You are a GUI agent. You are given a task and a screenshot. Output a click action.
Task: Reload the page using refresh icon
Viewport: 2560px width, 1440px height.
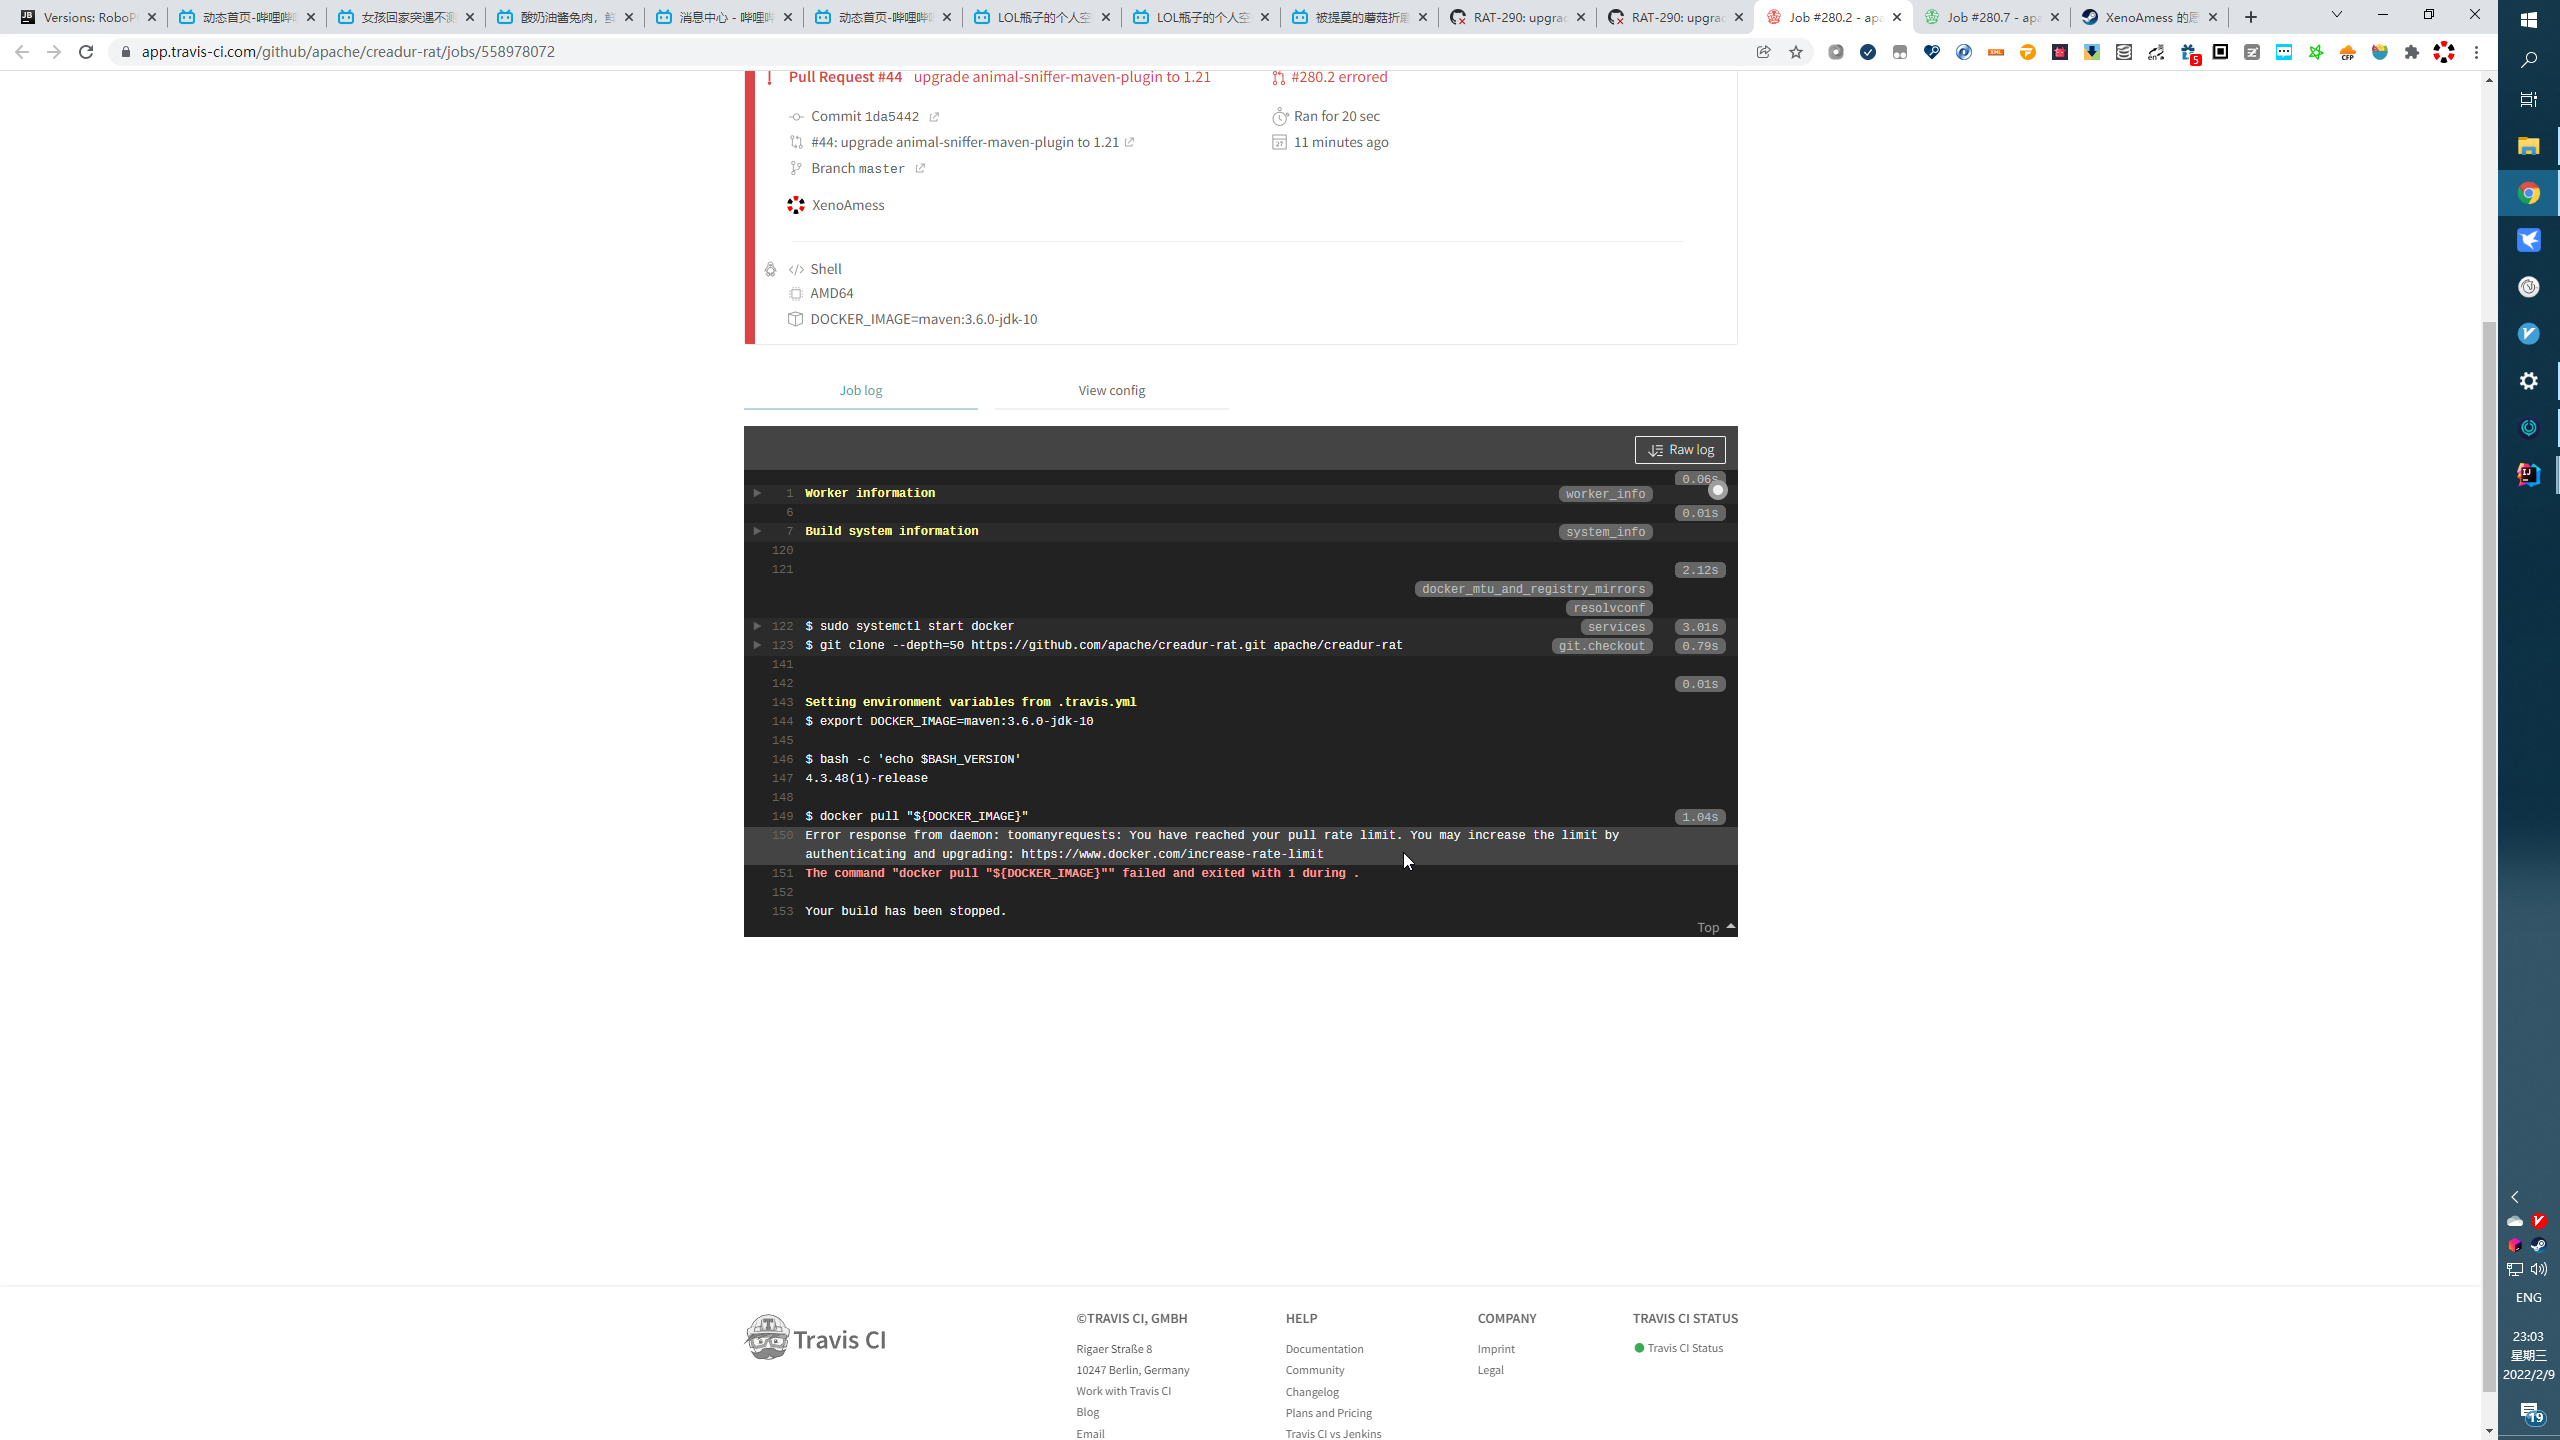[x=86, y=52]
